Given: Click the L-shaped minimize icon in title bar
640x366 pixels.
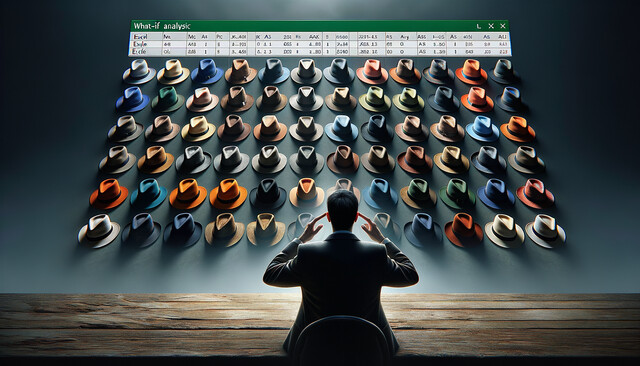Looking at the screenshot, I should tap(479, 26).
